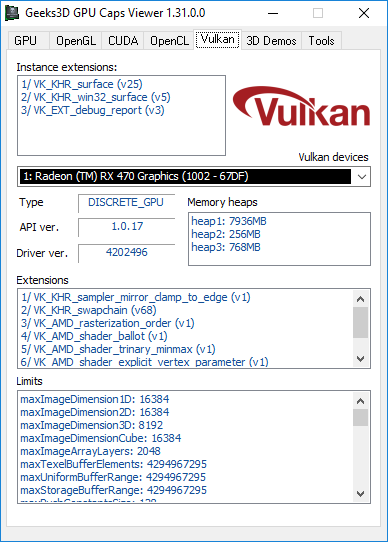
Task: Click Extensions list scroll down arrow
Action: click(360, 359)
